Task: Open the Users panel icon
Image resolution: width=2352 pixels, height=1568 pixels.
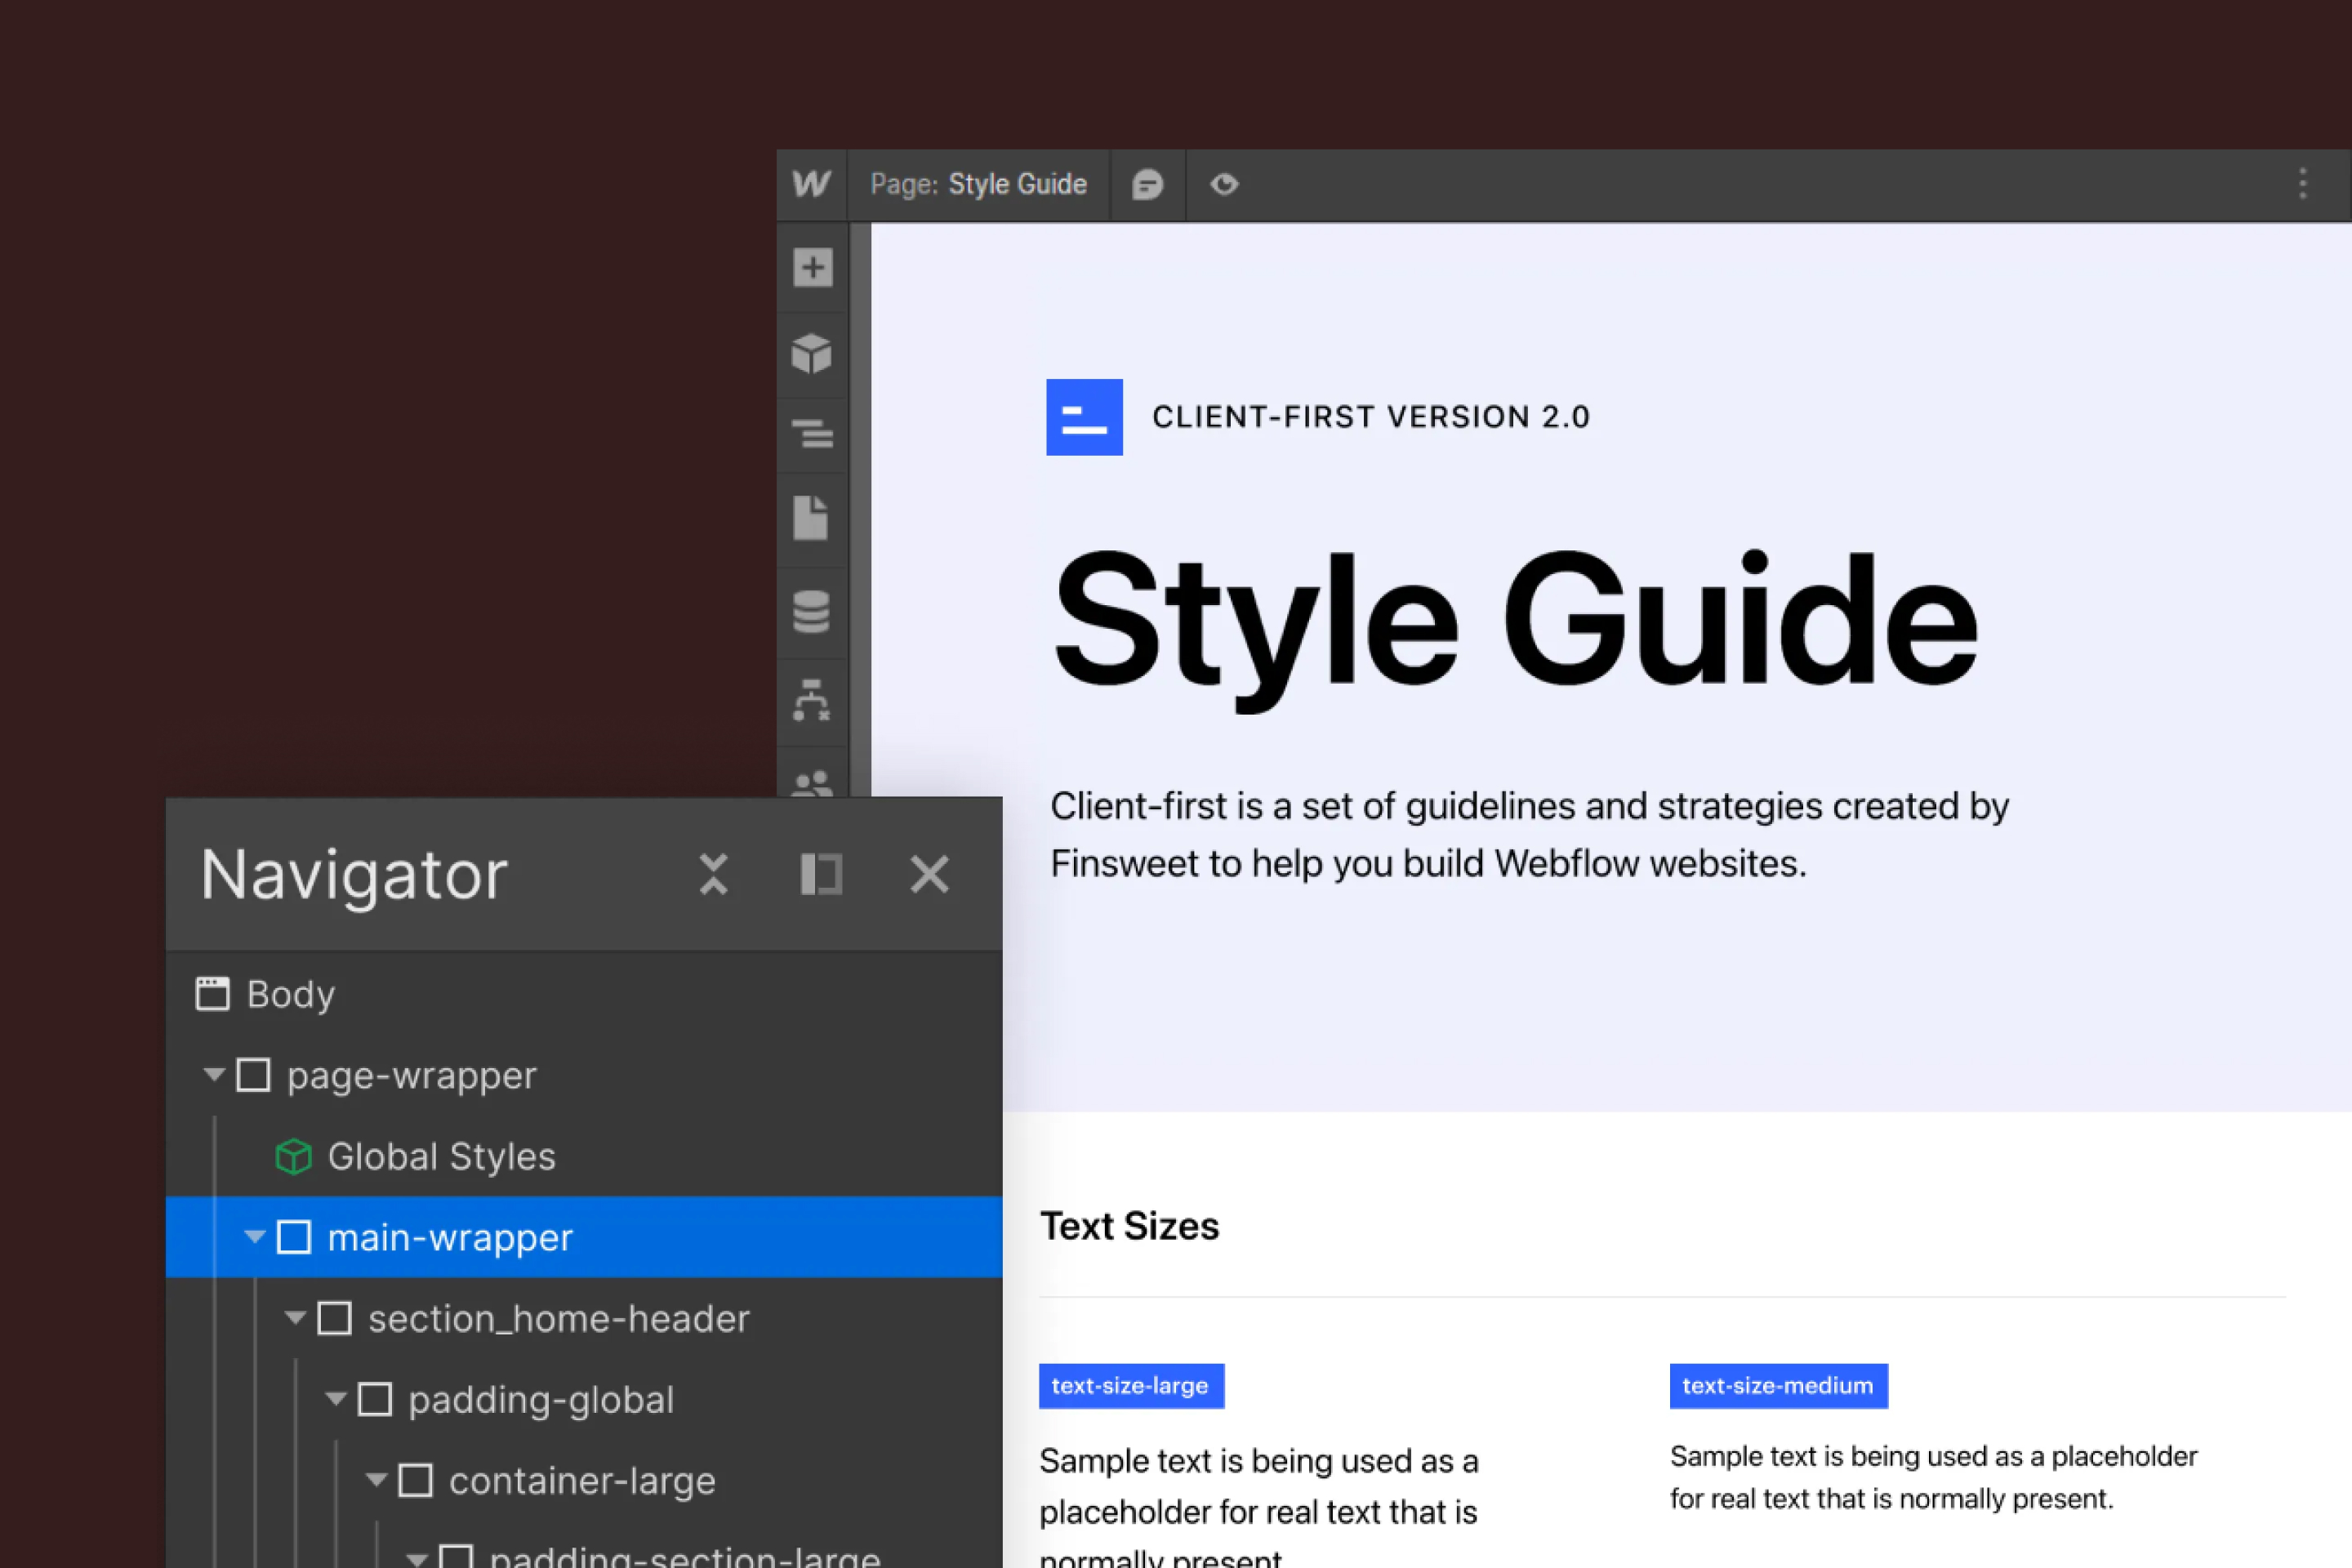Action: pos(811,783)
